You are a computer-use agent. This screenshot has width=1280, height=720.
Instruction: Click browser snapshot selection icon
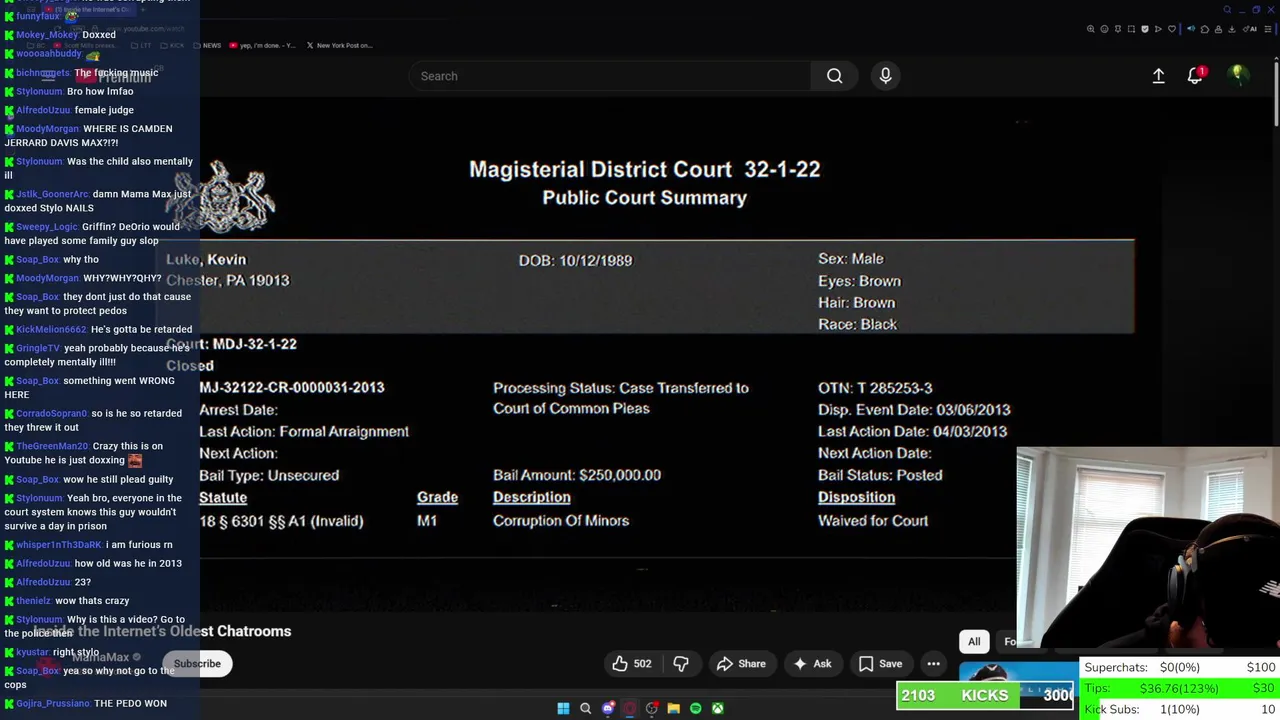1131,29
